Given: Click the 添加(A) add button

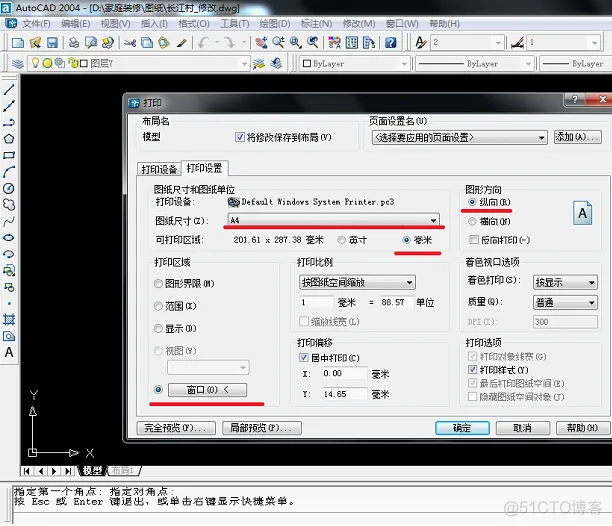Looking at the screenshot, I should tap(578, 137).
